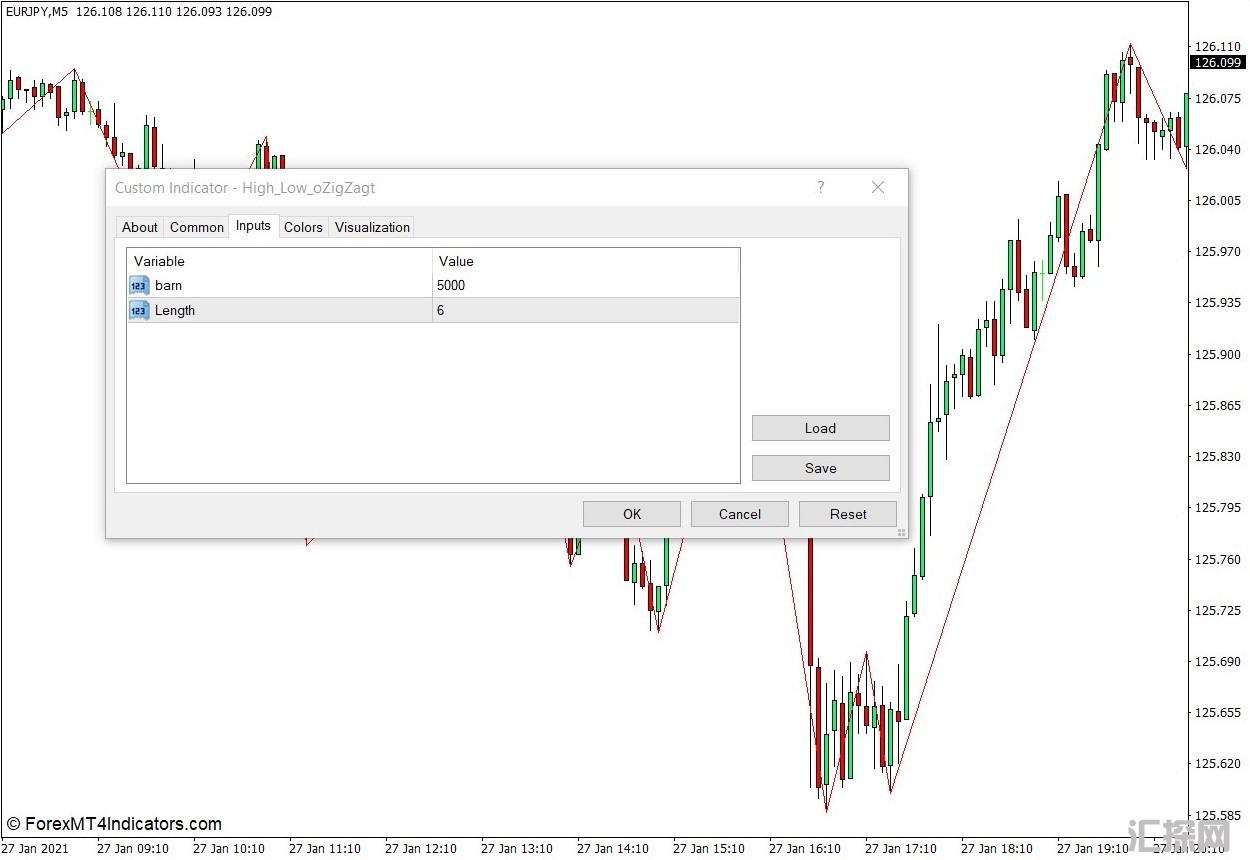Image resolution: width=1250 pixels, height=860 pixels.
Task: Click the integer type icon beside Length
Action: (x=139, y=311)
